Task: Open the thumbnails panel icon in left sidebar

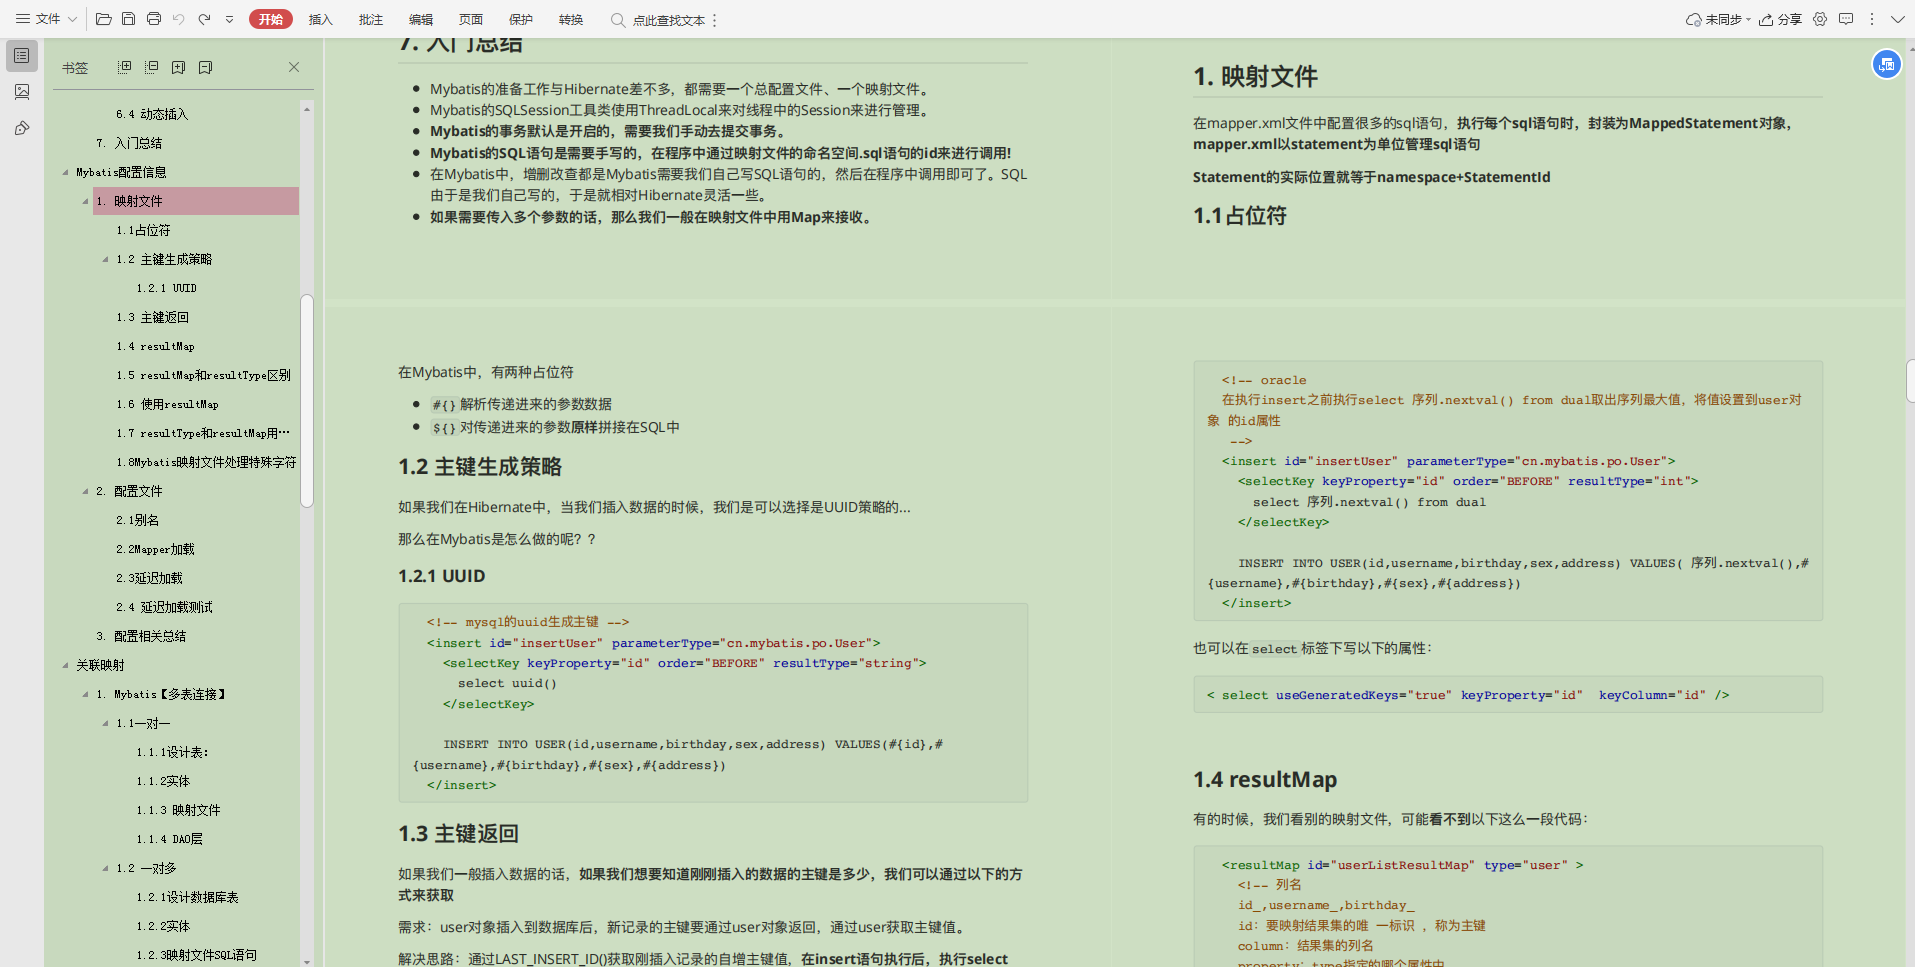Action: [x=22, y=92]
